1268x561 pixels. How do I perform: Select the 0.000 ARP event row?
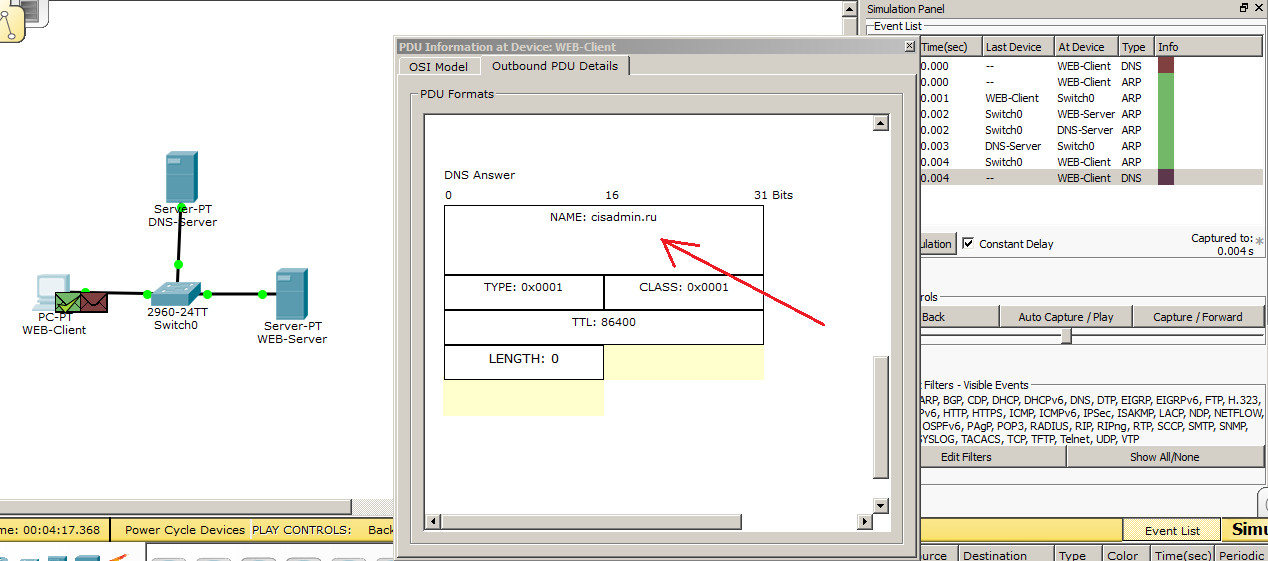[1090, 82]
